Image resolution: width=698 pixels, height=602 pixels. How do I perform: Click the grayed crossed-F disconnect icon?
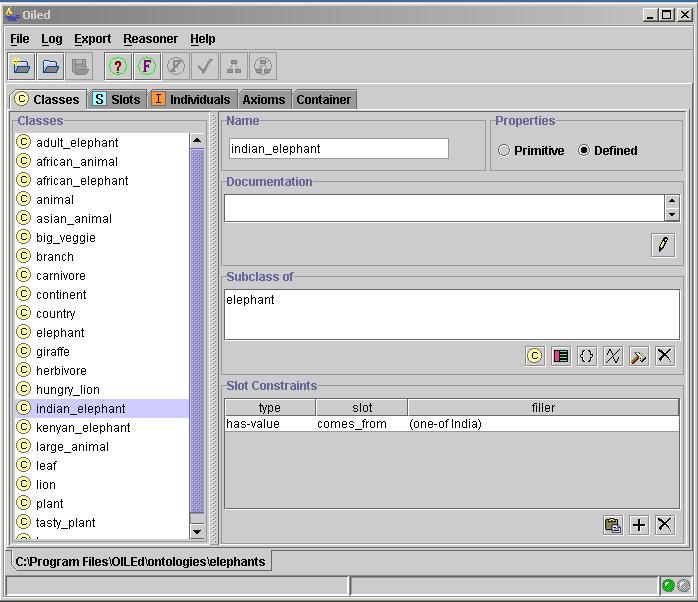coord(176,66)
